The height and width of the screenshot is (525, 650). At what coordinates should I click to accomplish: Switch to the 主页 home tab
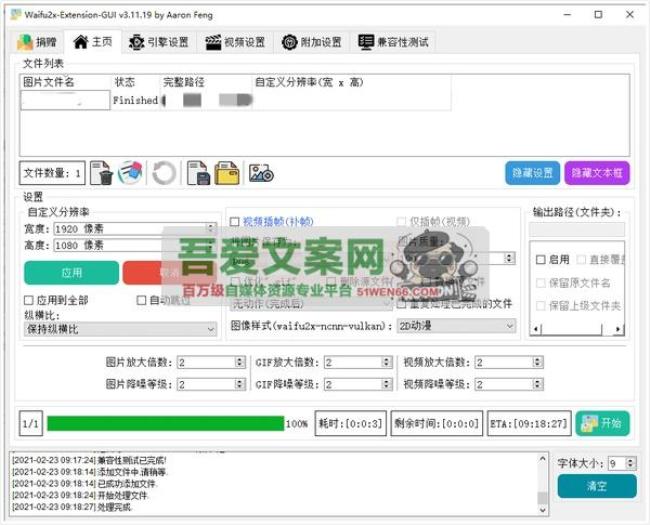(x=93, y=41)
